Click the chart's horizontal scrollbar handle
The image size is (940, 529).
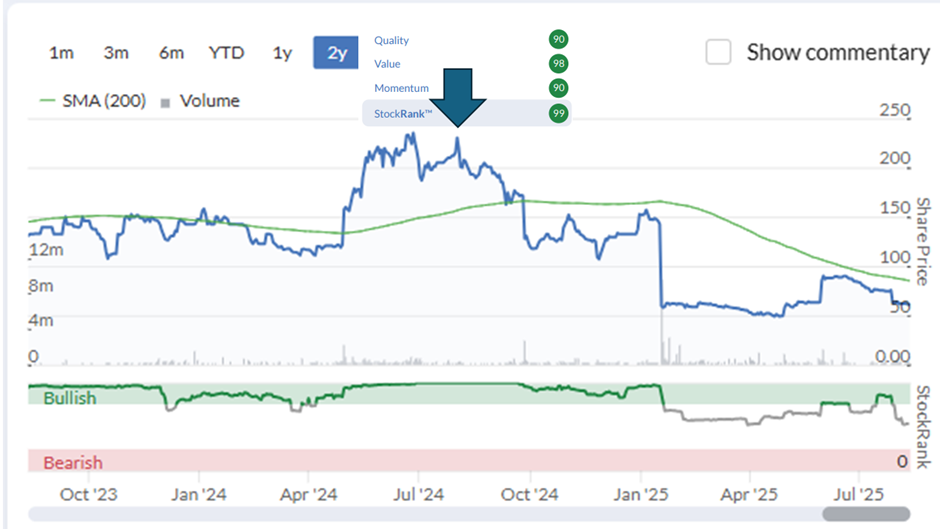[866, 514]
